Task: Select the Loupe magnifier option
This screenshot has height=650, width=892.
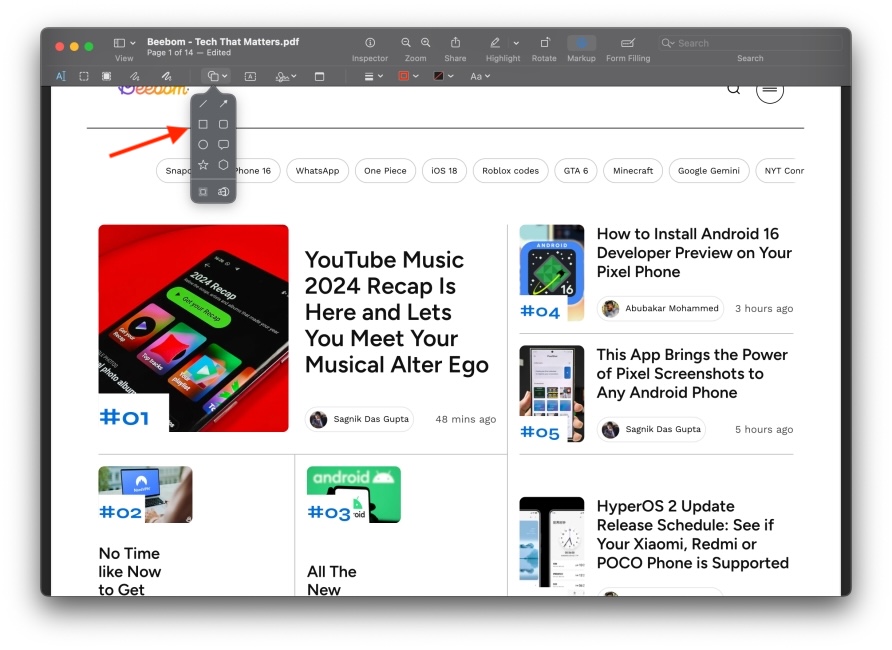Action: click(224, 192)
